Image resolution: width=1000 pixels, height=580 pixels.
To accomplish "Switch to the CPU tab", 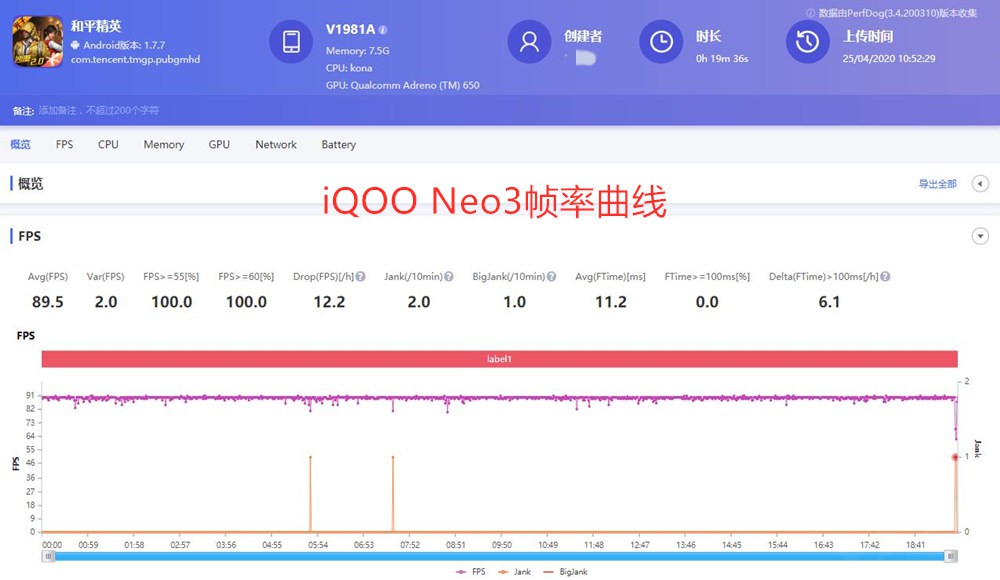I will (108, 144).
